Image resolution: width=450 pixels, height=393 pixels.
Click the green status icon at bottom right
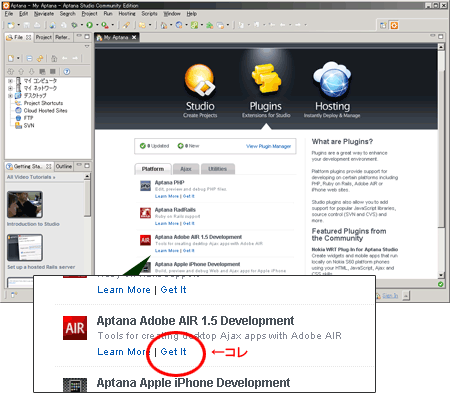click(441, 284)
